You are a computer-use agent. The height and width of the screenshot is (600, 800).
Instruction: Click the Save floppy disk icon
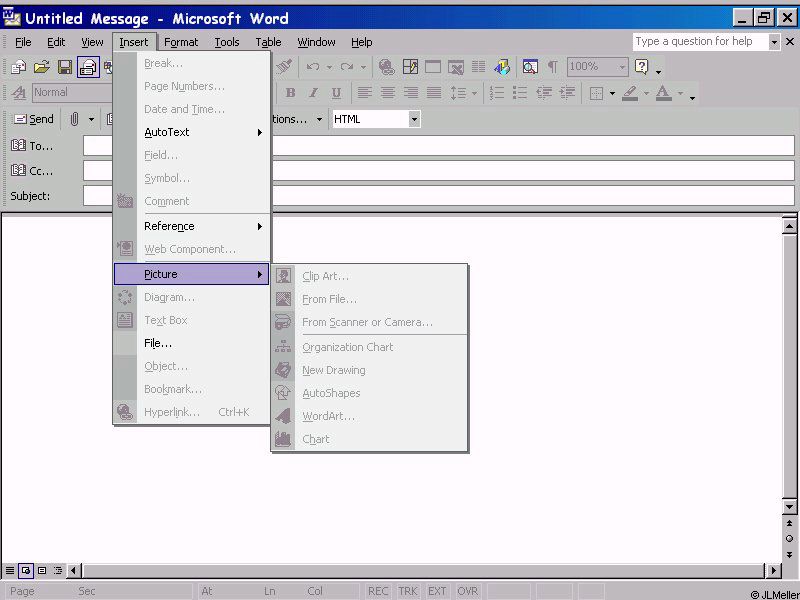pyautogui.click(x=65, y=67)
